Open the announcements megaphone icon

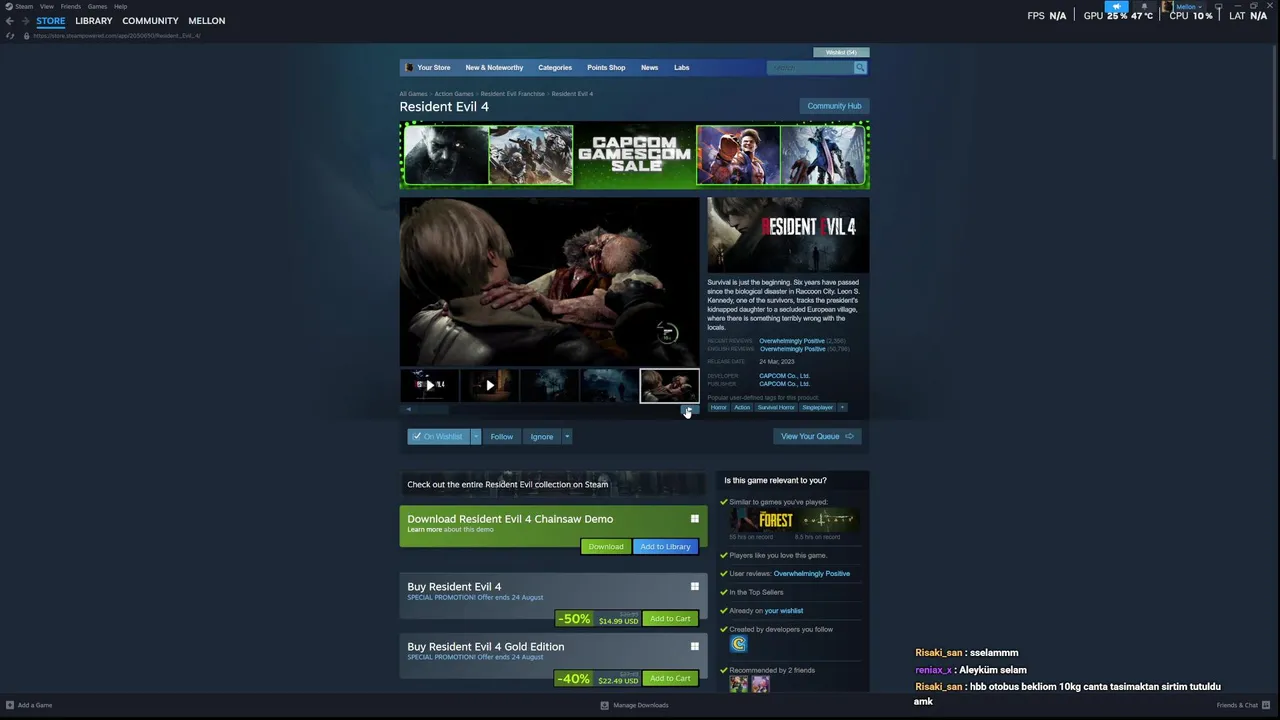coord(1117,6)
